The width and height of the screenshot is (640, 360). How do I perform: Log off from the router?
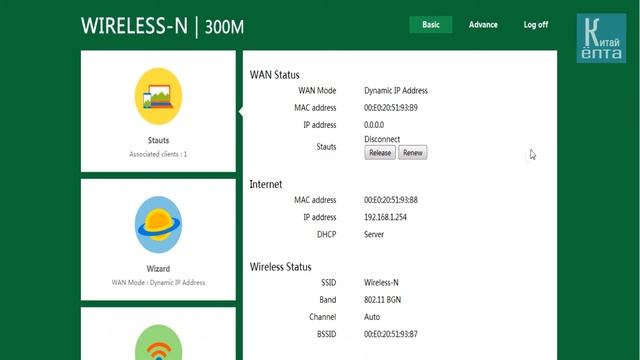pos(536,24)
